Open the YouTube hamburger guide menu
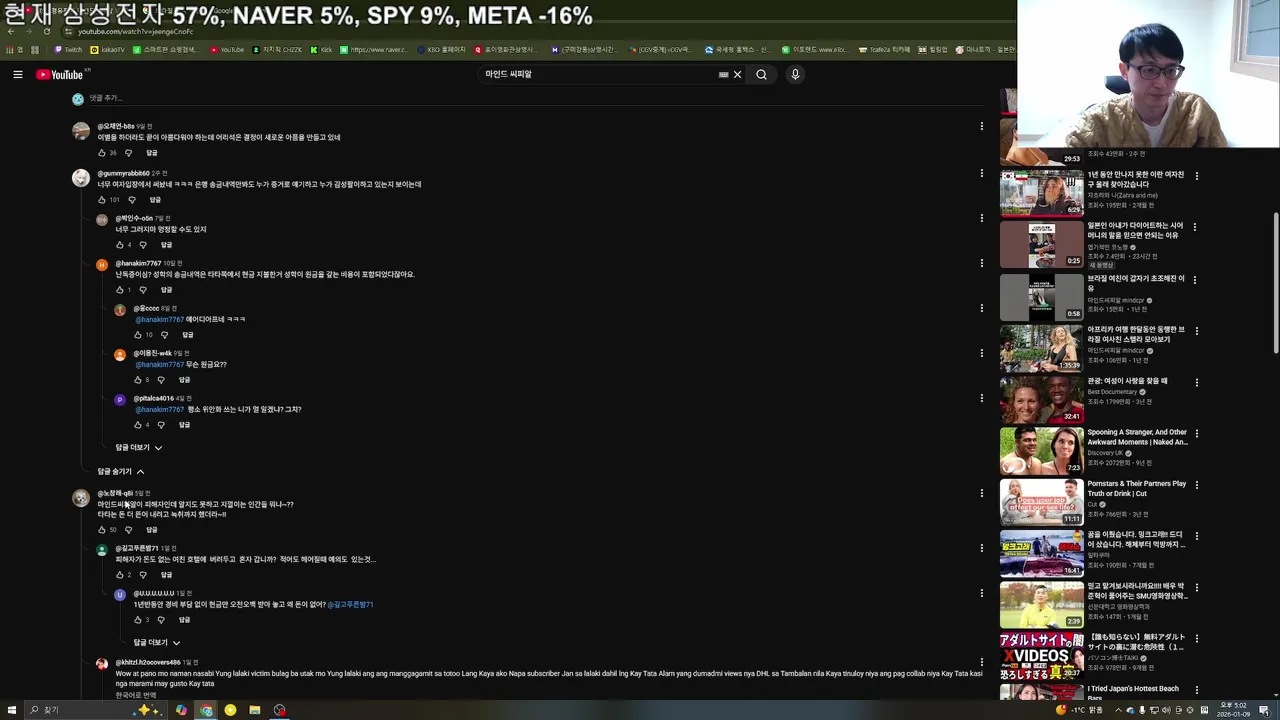1280x720 pixels. point(18,74)
